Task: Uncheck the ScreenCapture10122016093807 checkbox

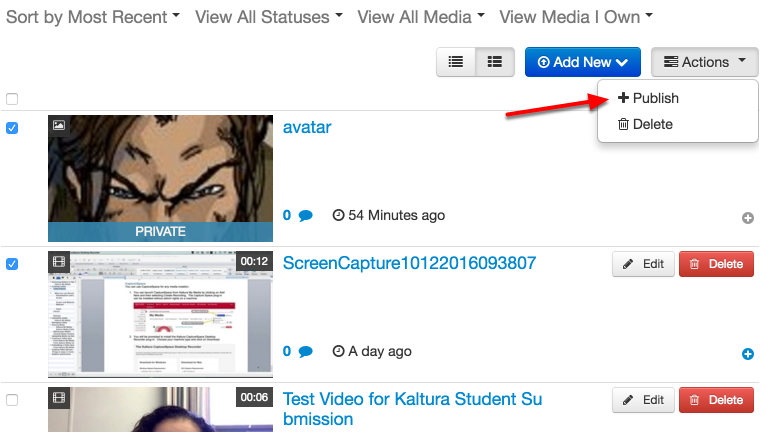Action: (12, 264)
